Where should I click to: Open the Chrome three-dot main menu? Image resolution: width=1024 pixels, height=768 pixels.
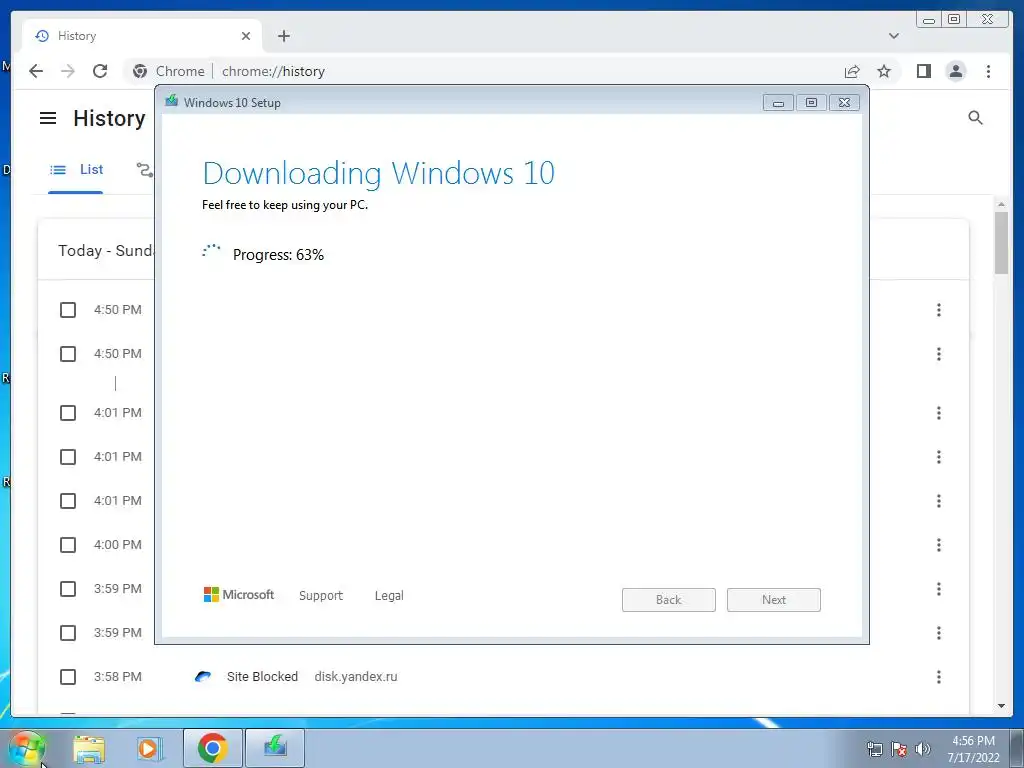(x=988, y=71)
